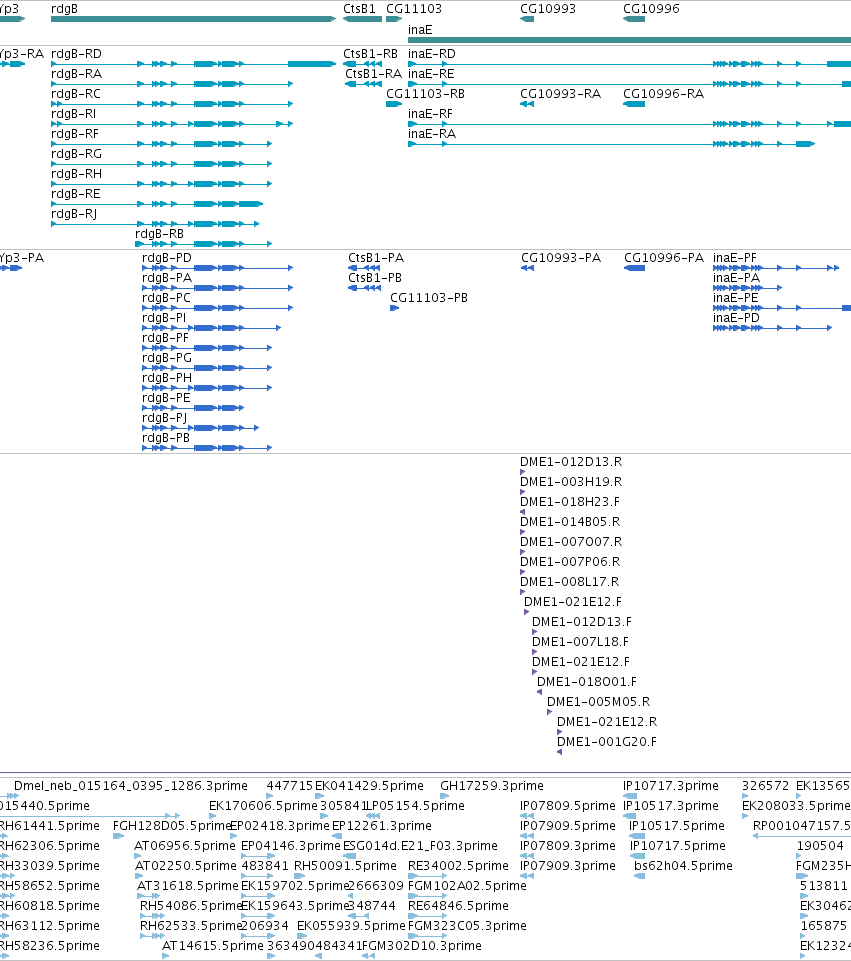Image resolution: width=851 pixels, height=961 pixels.
Task: Select EST IP07809.5prime
Action: pyautogui.click(x=527, y=816)
